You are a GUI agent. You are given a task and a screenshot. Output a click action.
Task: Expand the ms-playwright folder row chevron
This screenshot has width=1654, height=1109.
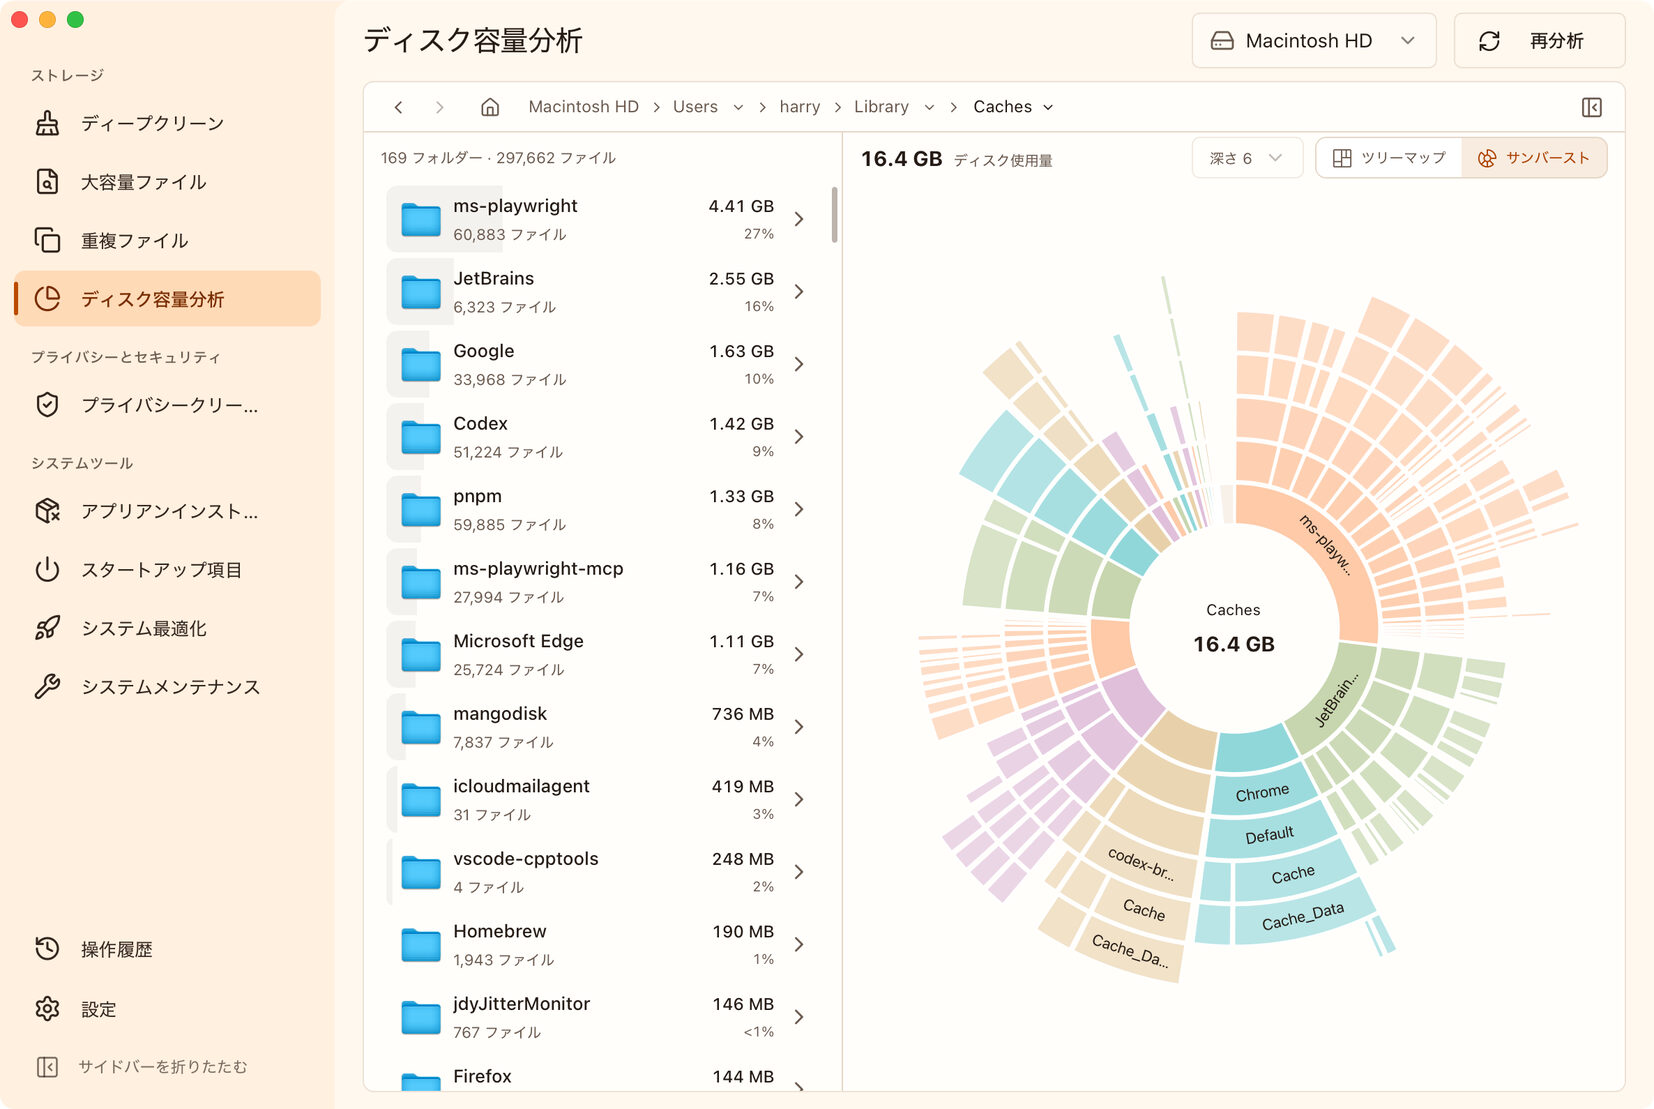(799, 219)
